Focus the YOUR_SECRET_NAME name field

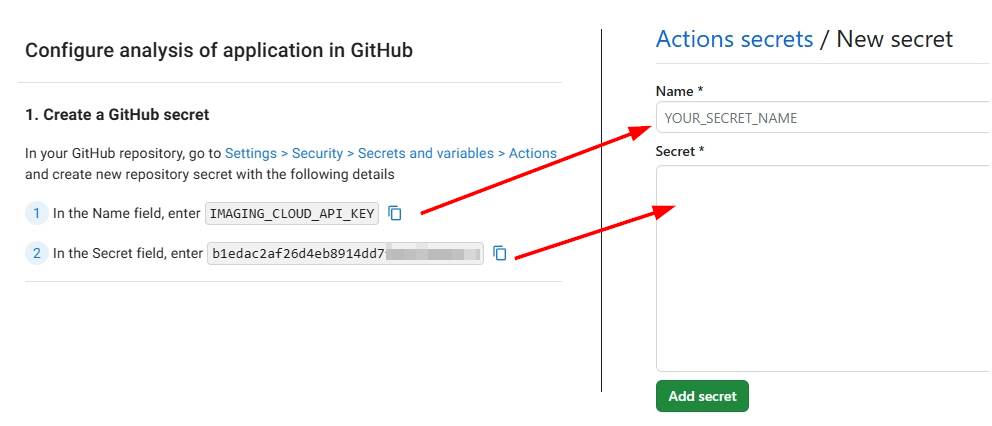(x=822, y=118)
